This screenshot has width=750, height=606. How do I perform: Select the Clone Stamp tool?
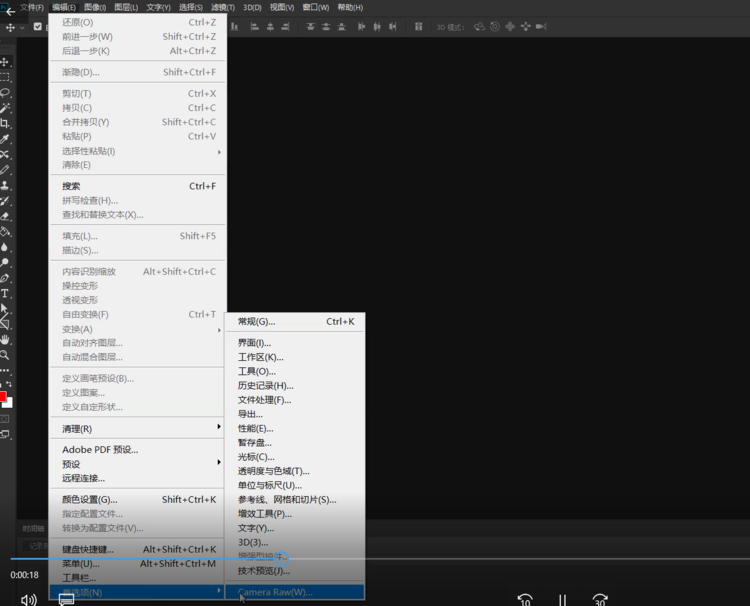(x=5, y=186)
